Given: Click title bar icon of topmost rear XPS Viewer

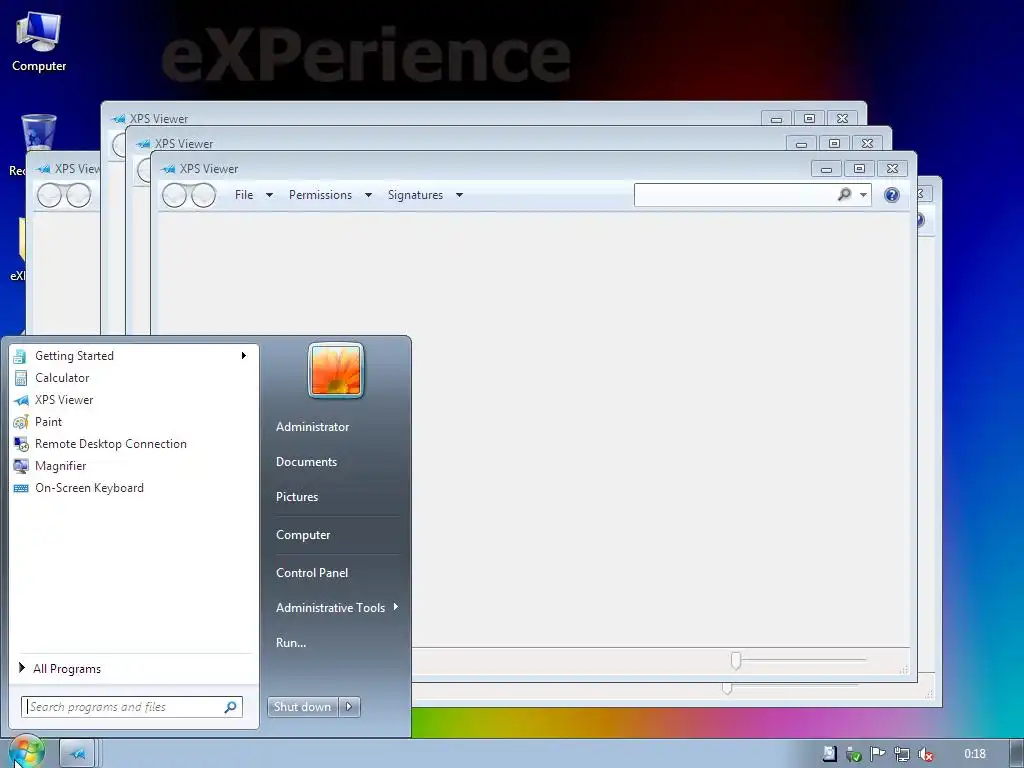Looking at the screenshot, I should tap(118, 119).
